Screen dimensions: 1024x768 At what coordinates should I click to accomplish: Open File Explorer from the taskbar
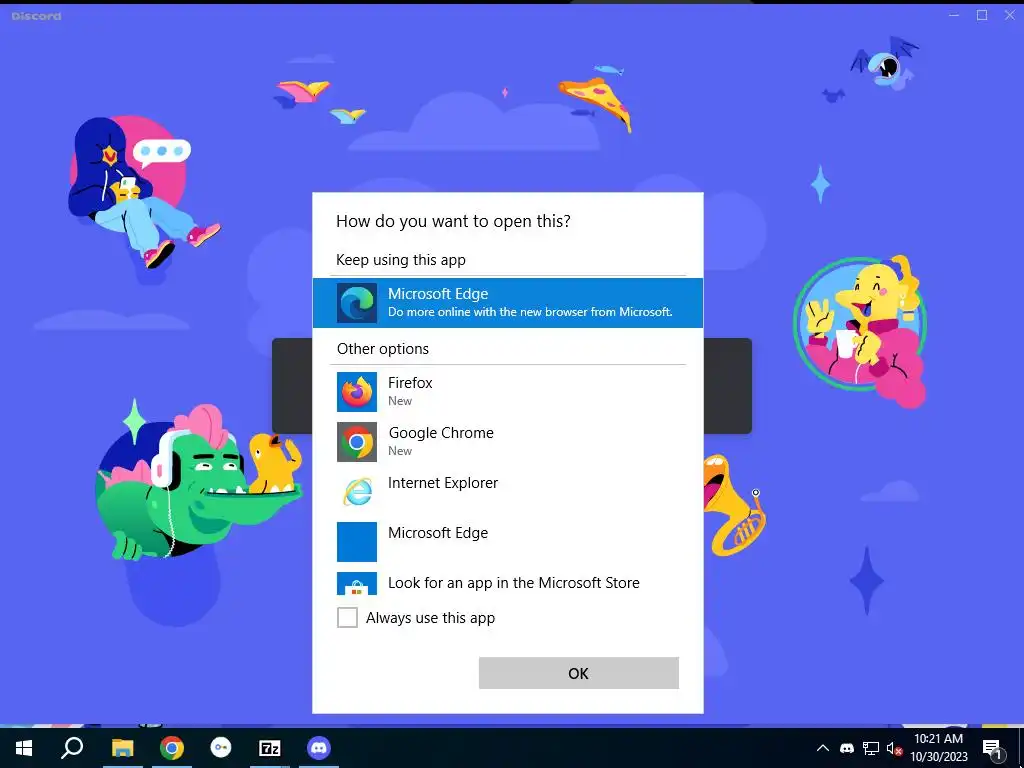(122, 748)
